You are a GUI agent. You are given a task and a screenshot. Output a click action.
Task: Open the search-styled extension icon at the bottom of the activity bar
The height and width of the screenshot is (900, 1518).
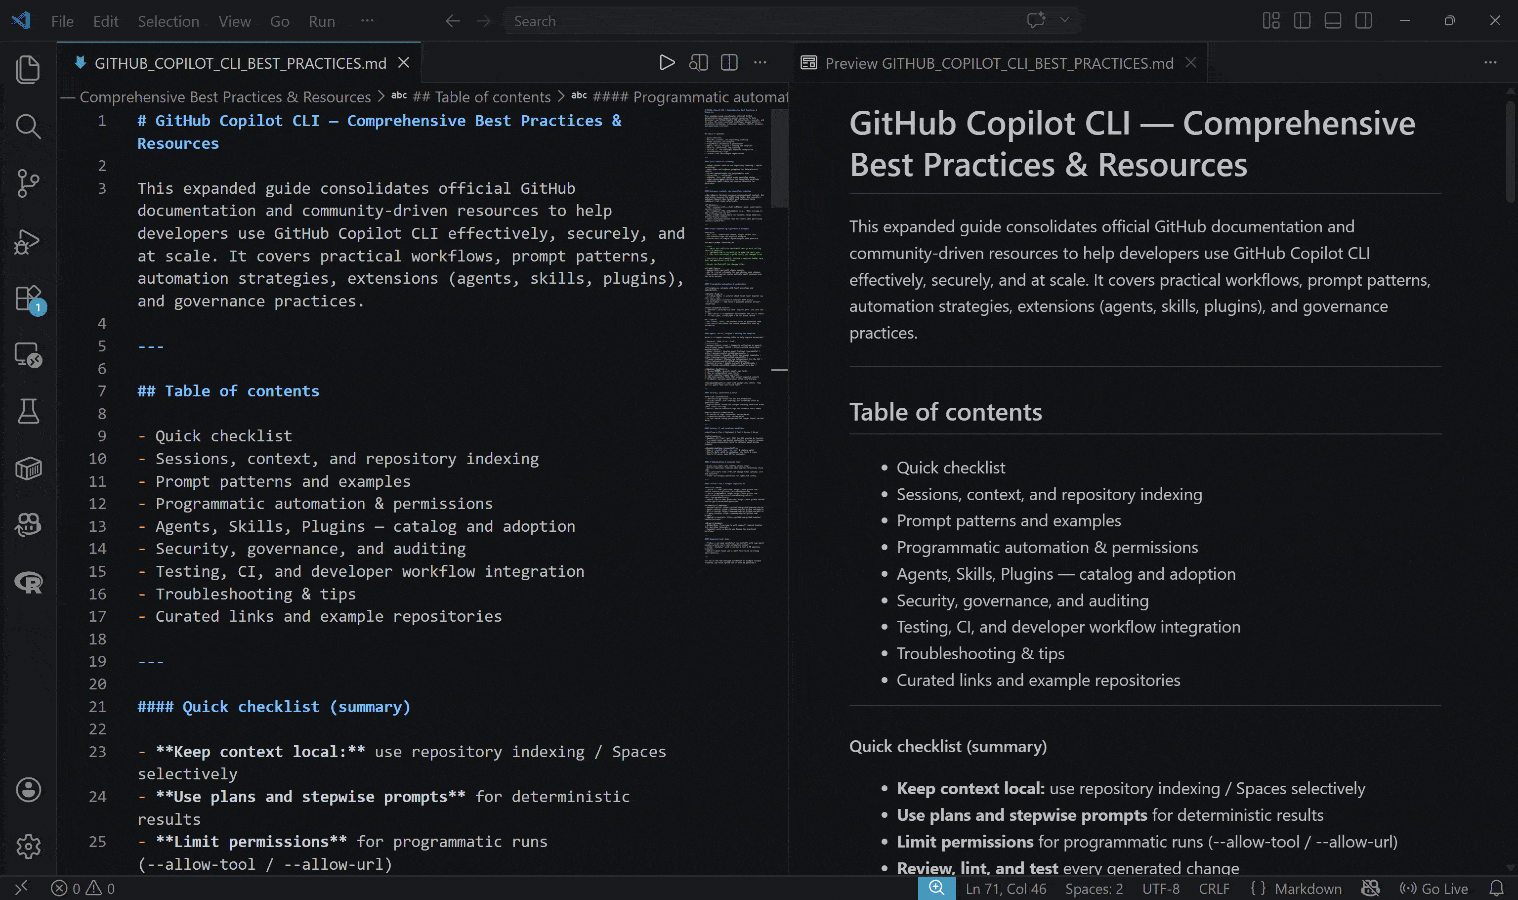click(x=28, y=582)
